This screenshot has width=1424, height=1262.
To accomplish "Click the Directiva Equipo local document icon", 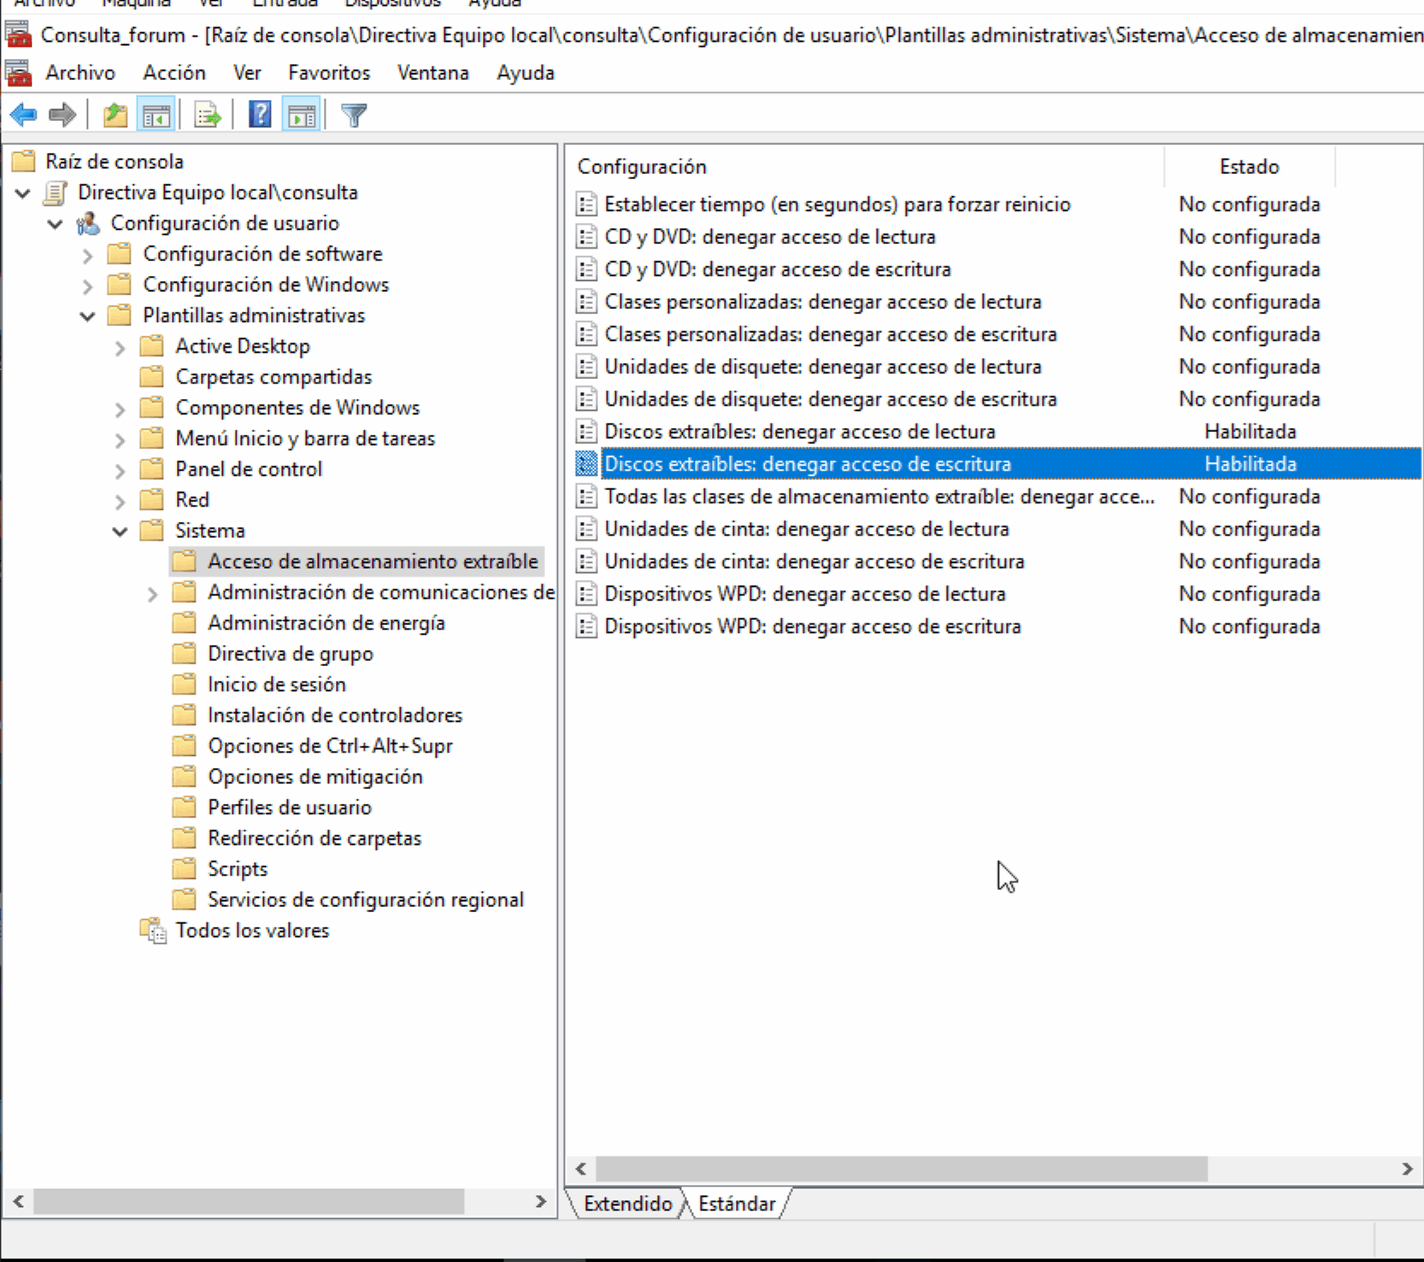I will 56,192.
